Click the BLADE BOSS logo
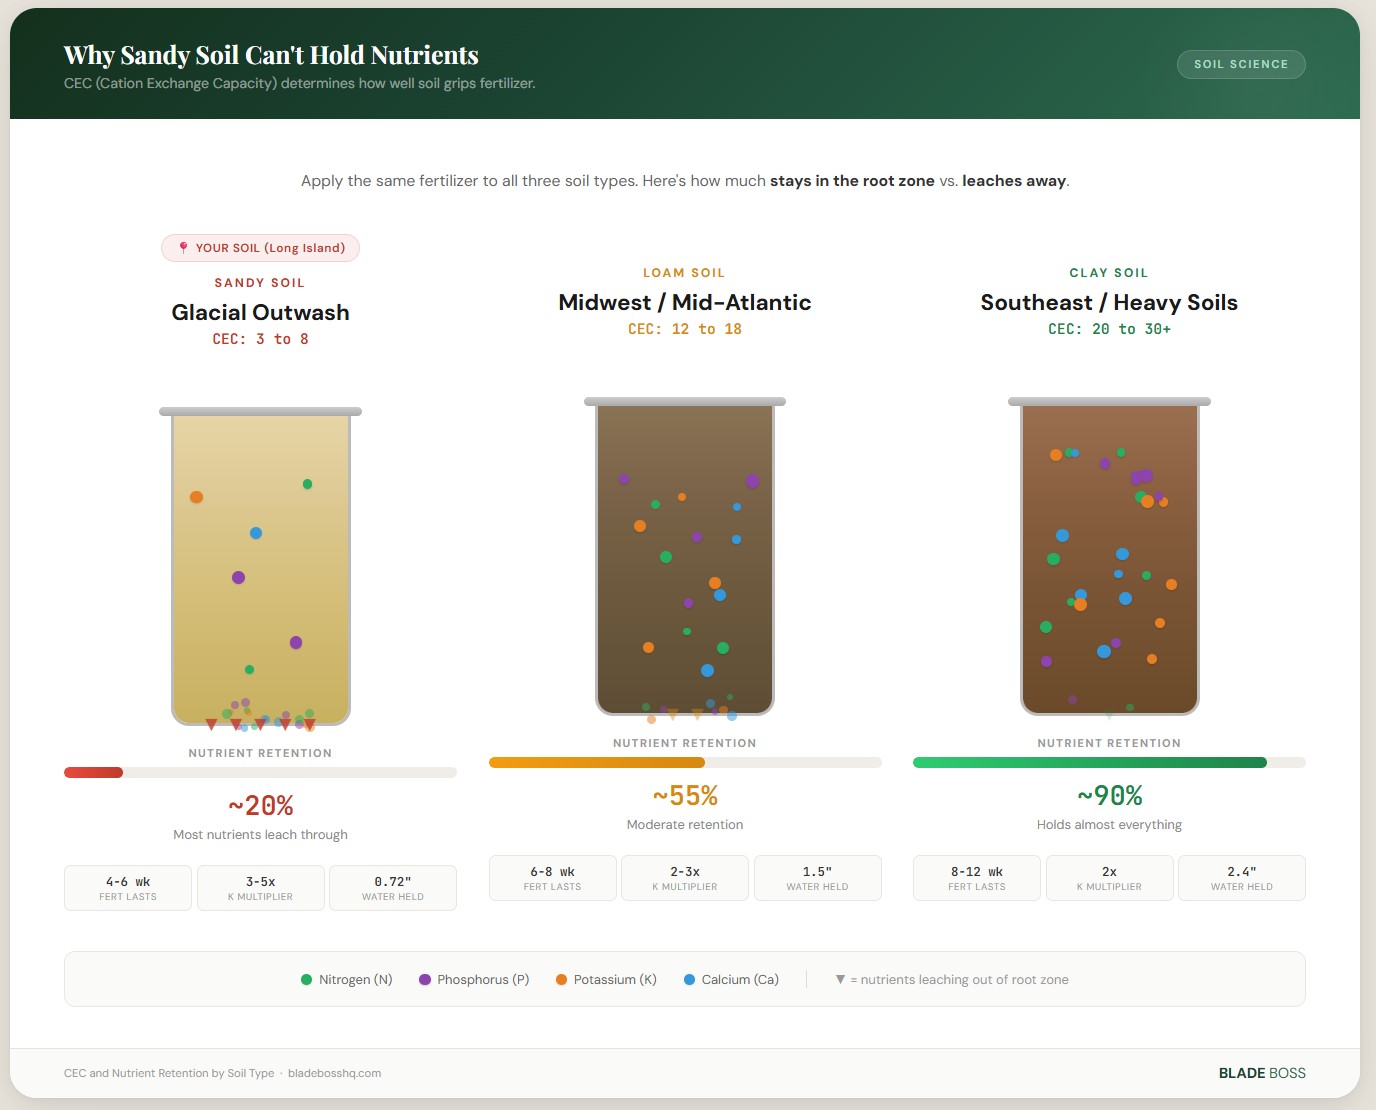 click(x=1261, y=1072)
